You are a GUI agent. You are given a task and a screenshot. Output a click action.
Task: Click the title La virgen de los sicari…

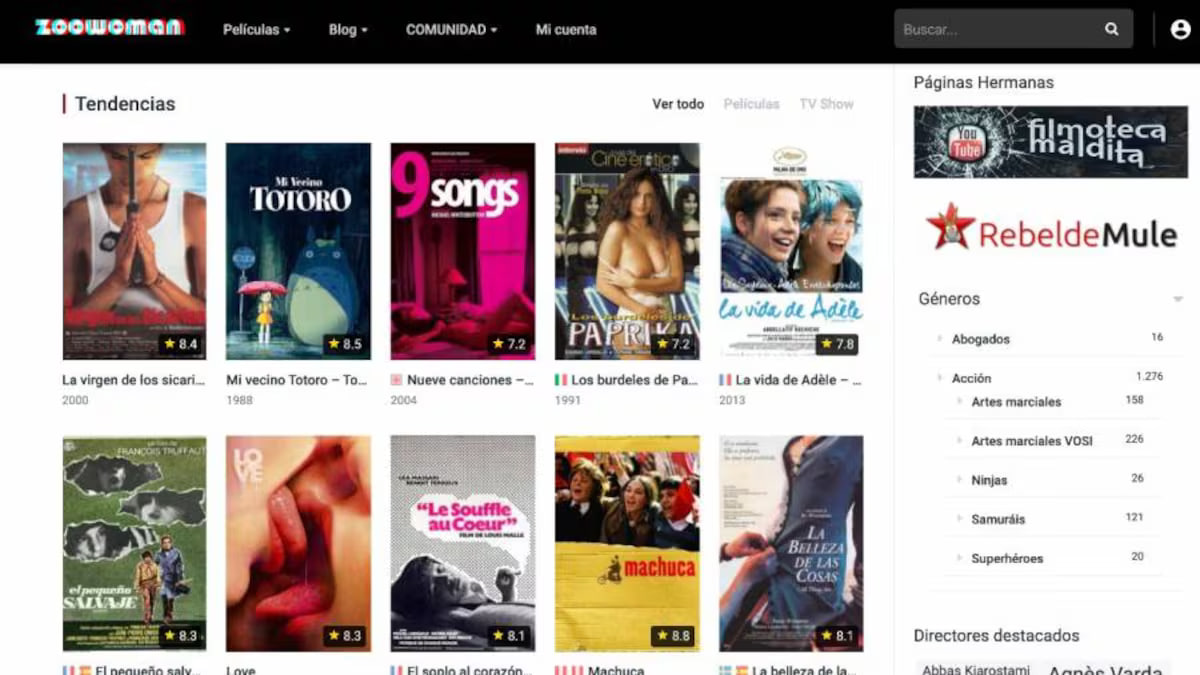tap(134, 380)
